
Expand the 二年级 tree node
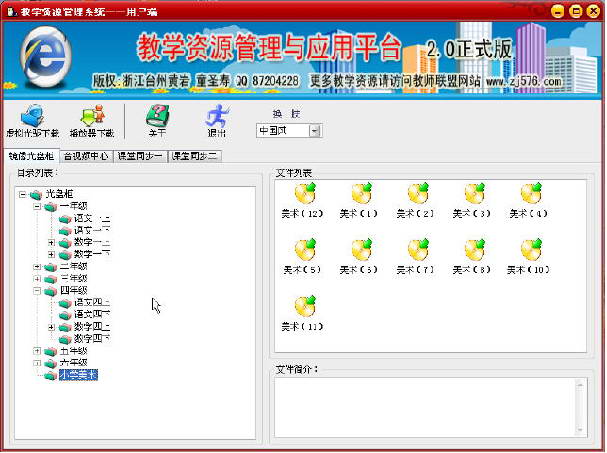37,267
